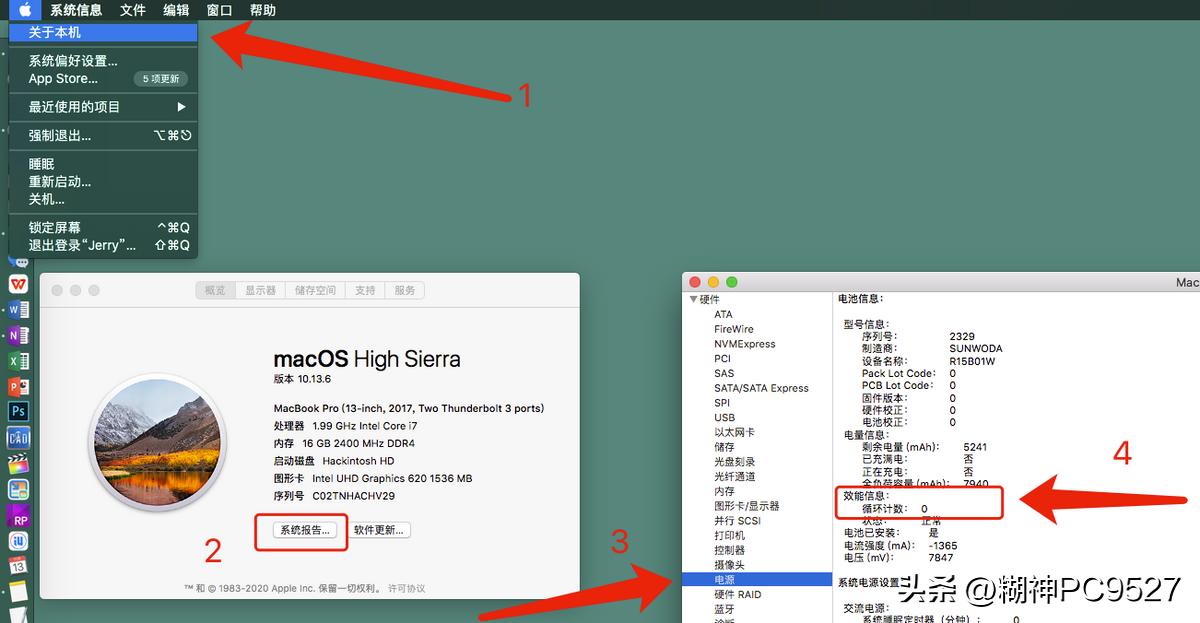Collapse the 硬件 section disclosure triangle
The width and height of the screenshot is (1200, 623).
pos(693,298)
